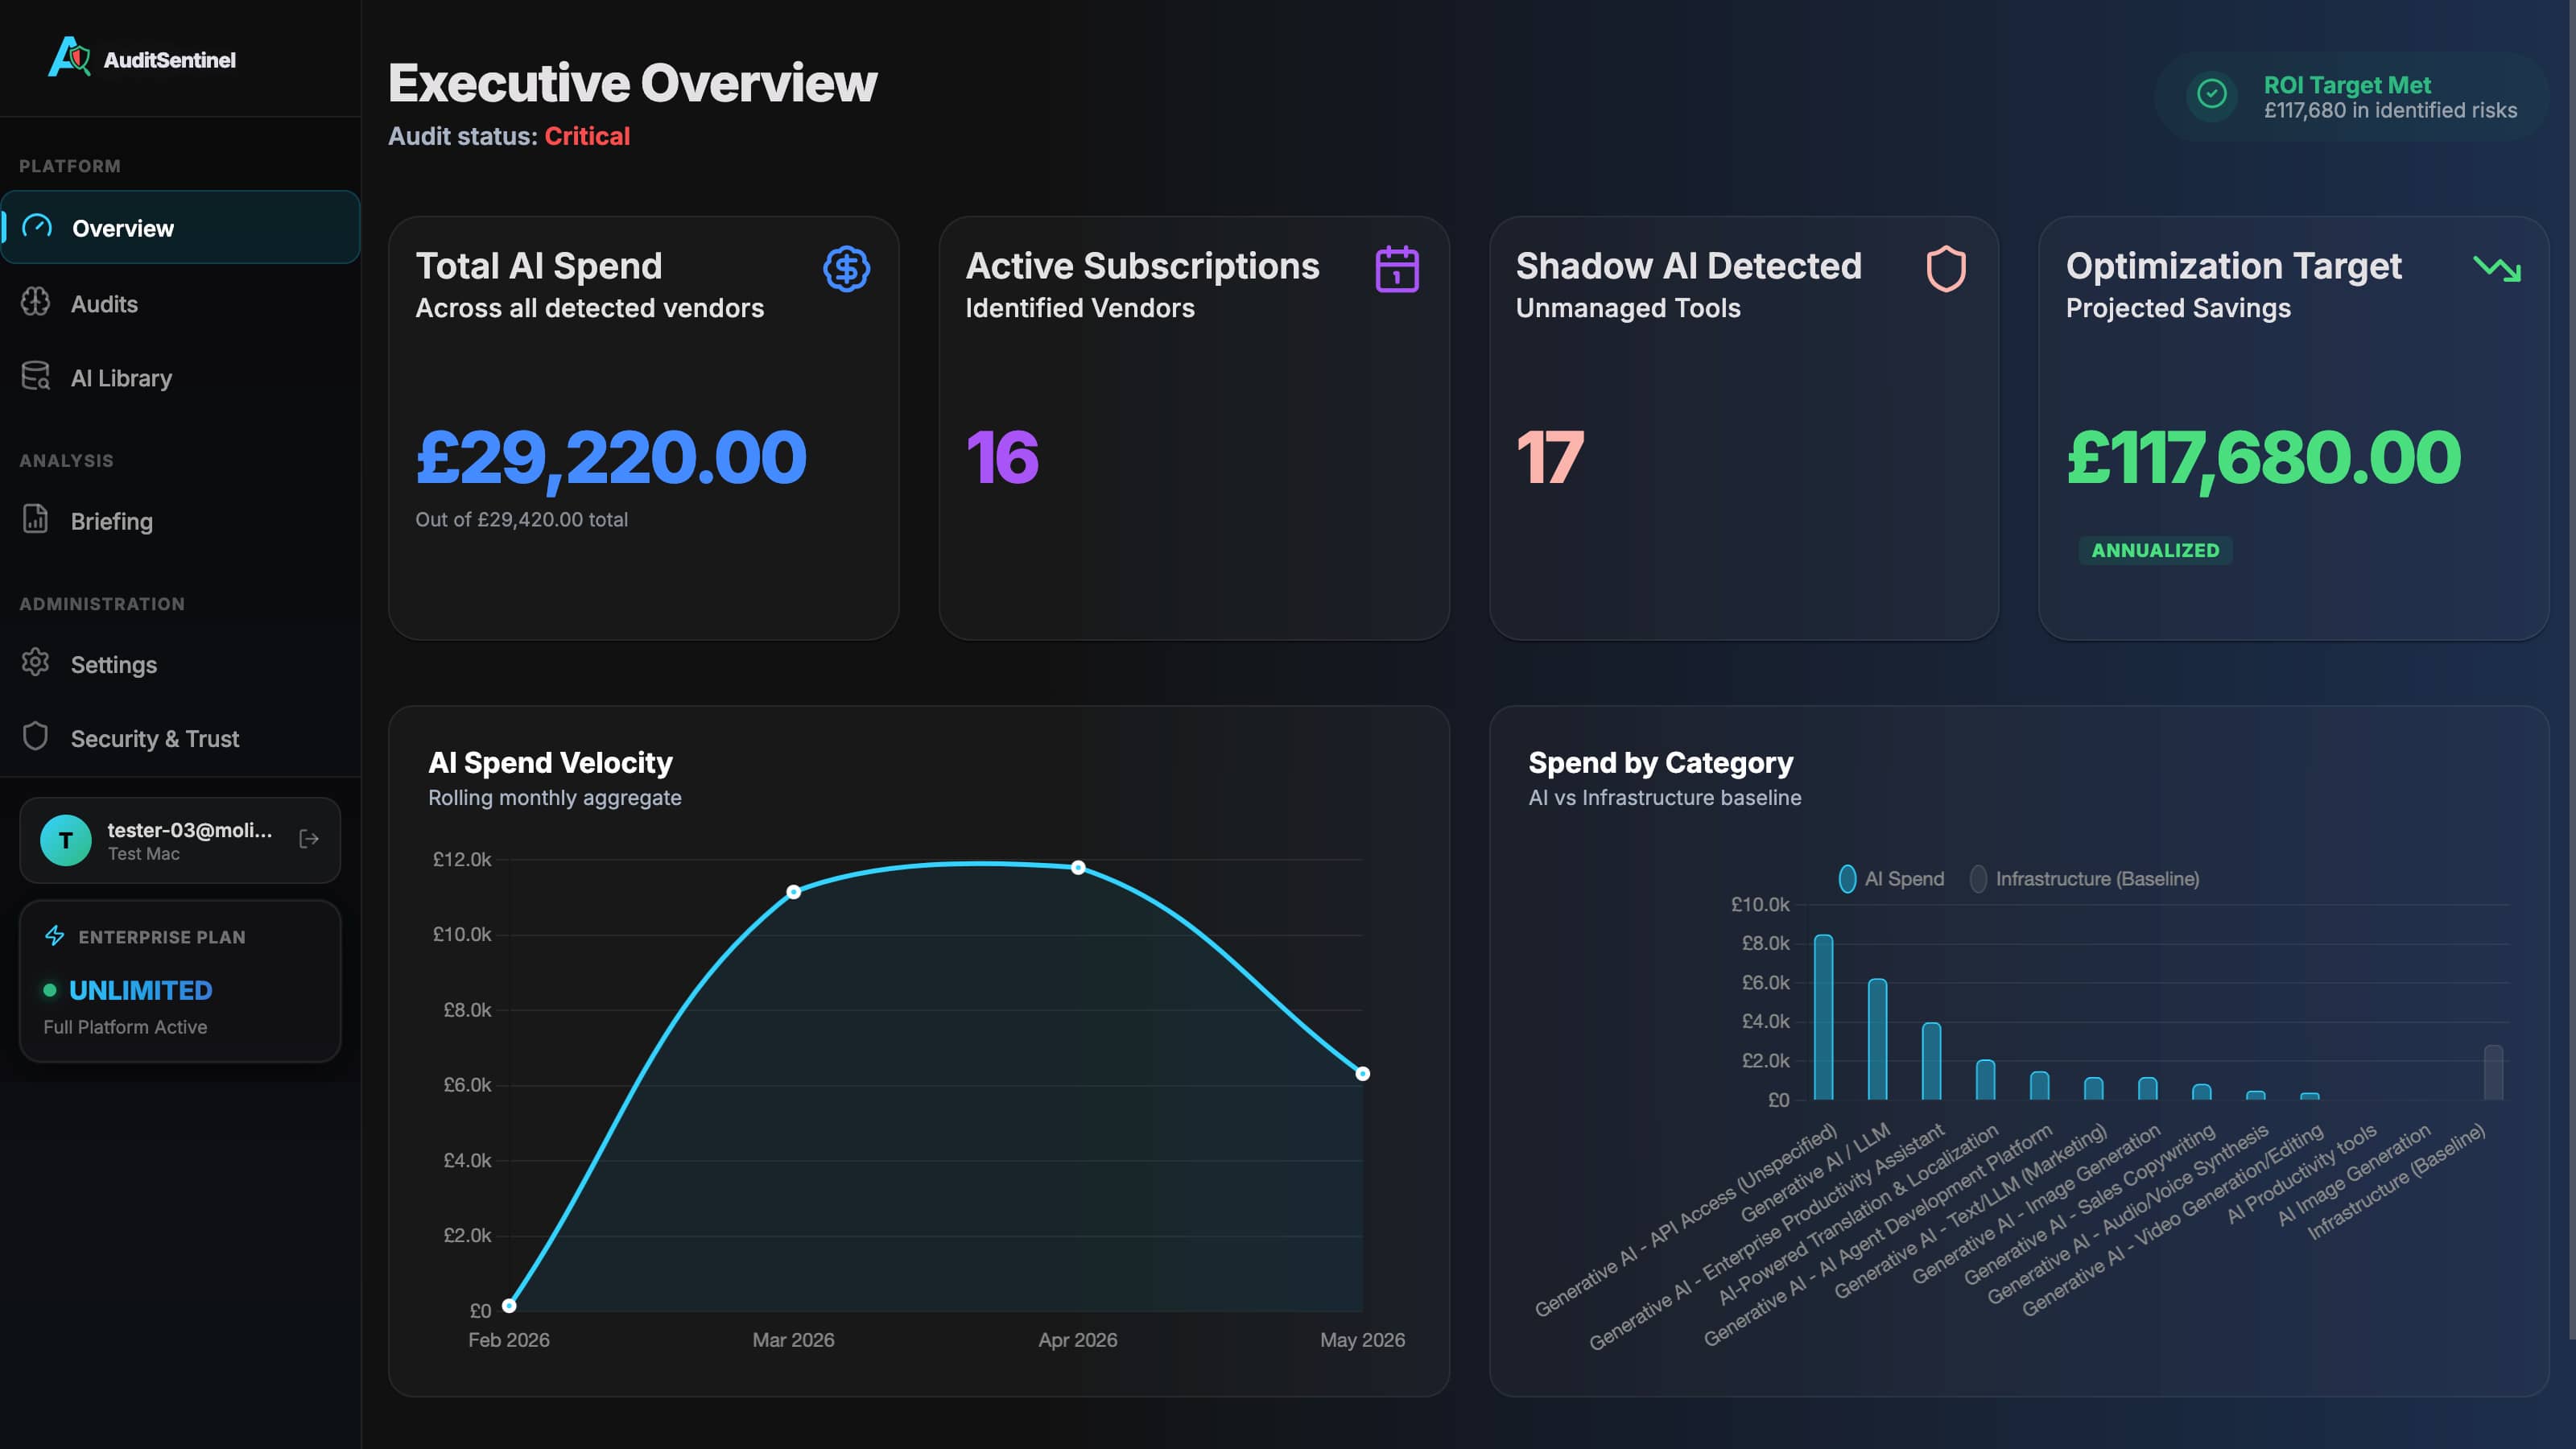This screenshot has width=2576, height=1449.
Task: Click 'Full Platform Active' text
Action: (125, 1027)
